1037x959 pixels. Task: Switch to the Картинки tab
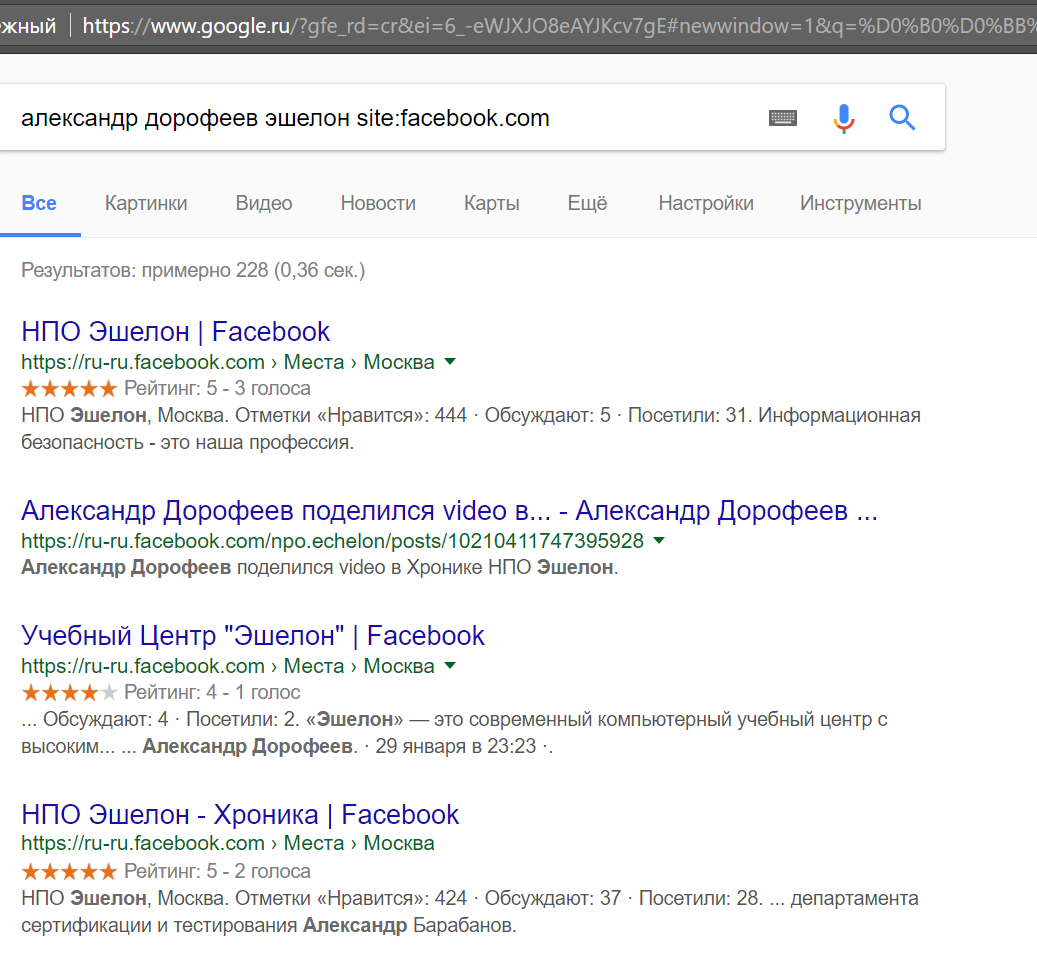(x=146, y=203)
